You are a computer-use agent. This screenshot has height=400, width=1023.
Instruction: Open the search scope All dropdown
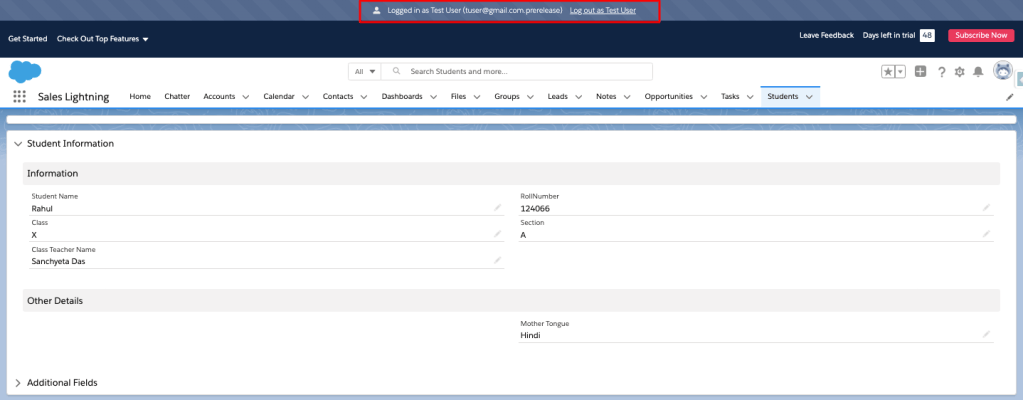tap(364, 72)
